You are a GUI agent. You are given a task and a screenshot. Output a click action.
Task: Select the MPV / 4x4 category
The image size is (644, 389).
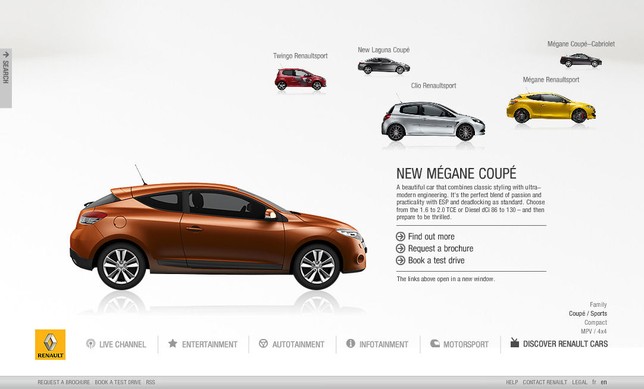point(594,331)
